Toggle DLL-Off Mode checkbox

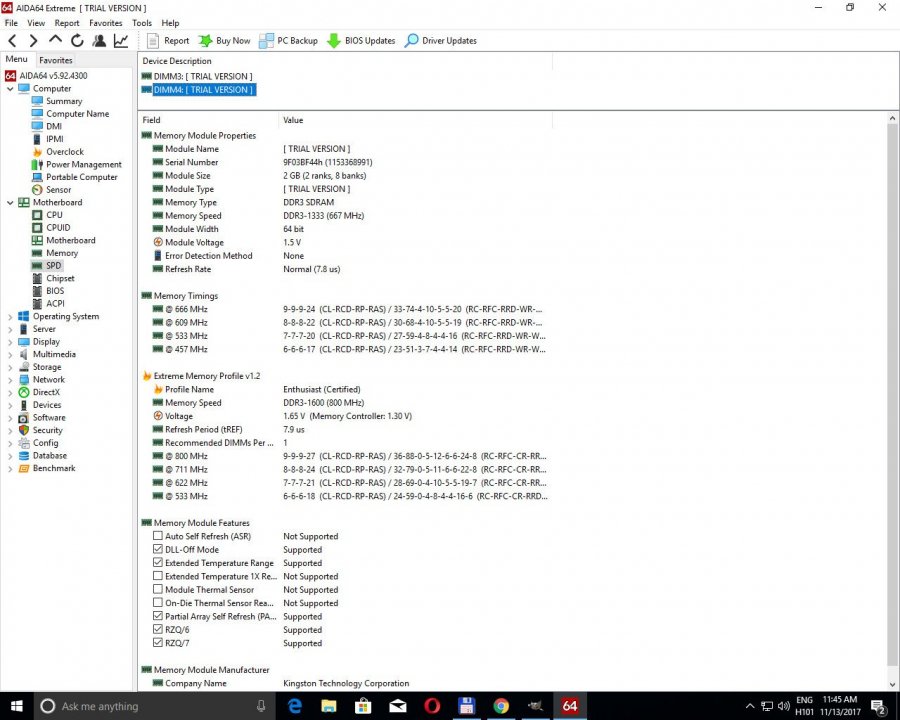pos(158,549)
